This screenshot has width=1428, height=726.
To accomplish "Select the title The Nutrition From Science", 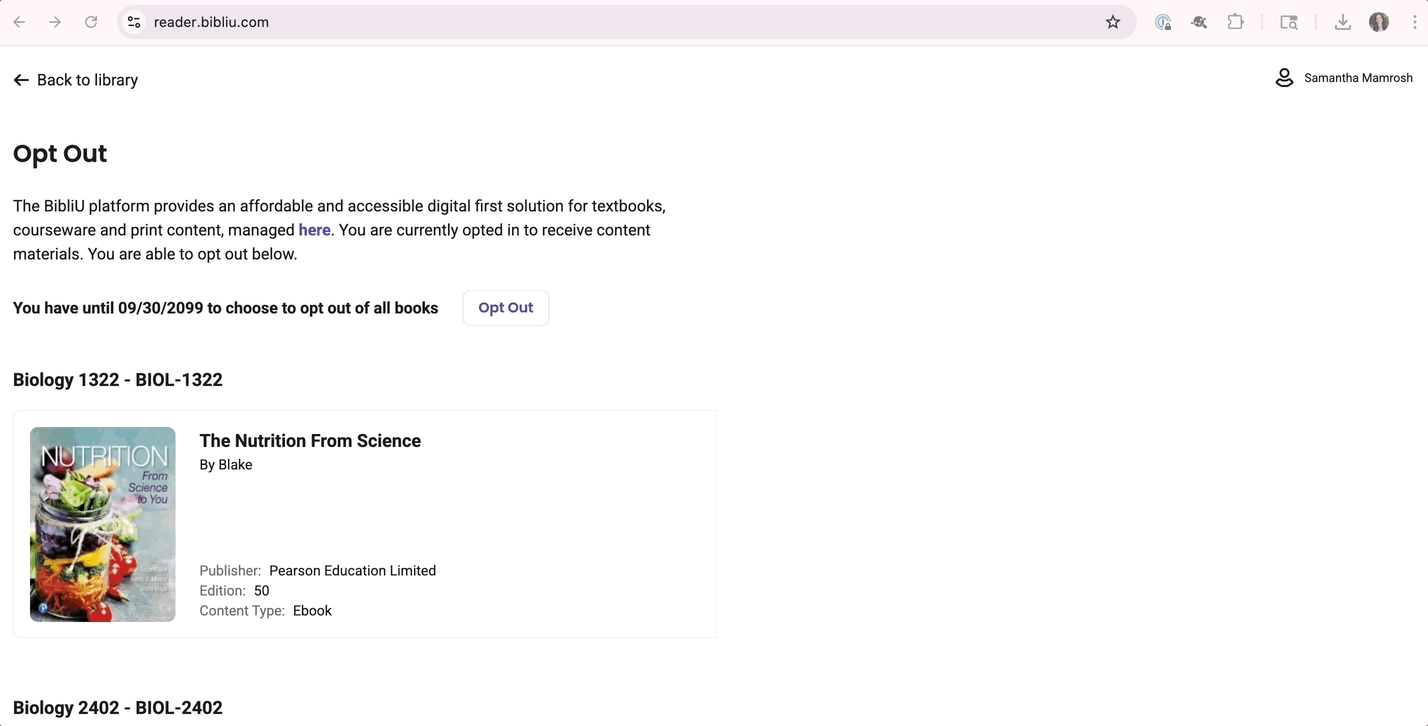I will (x=310, y=441).
